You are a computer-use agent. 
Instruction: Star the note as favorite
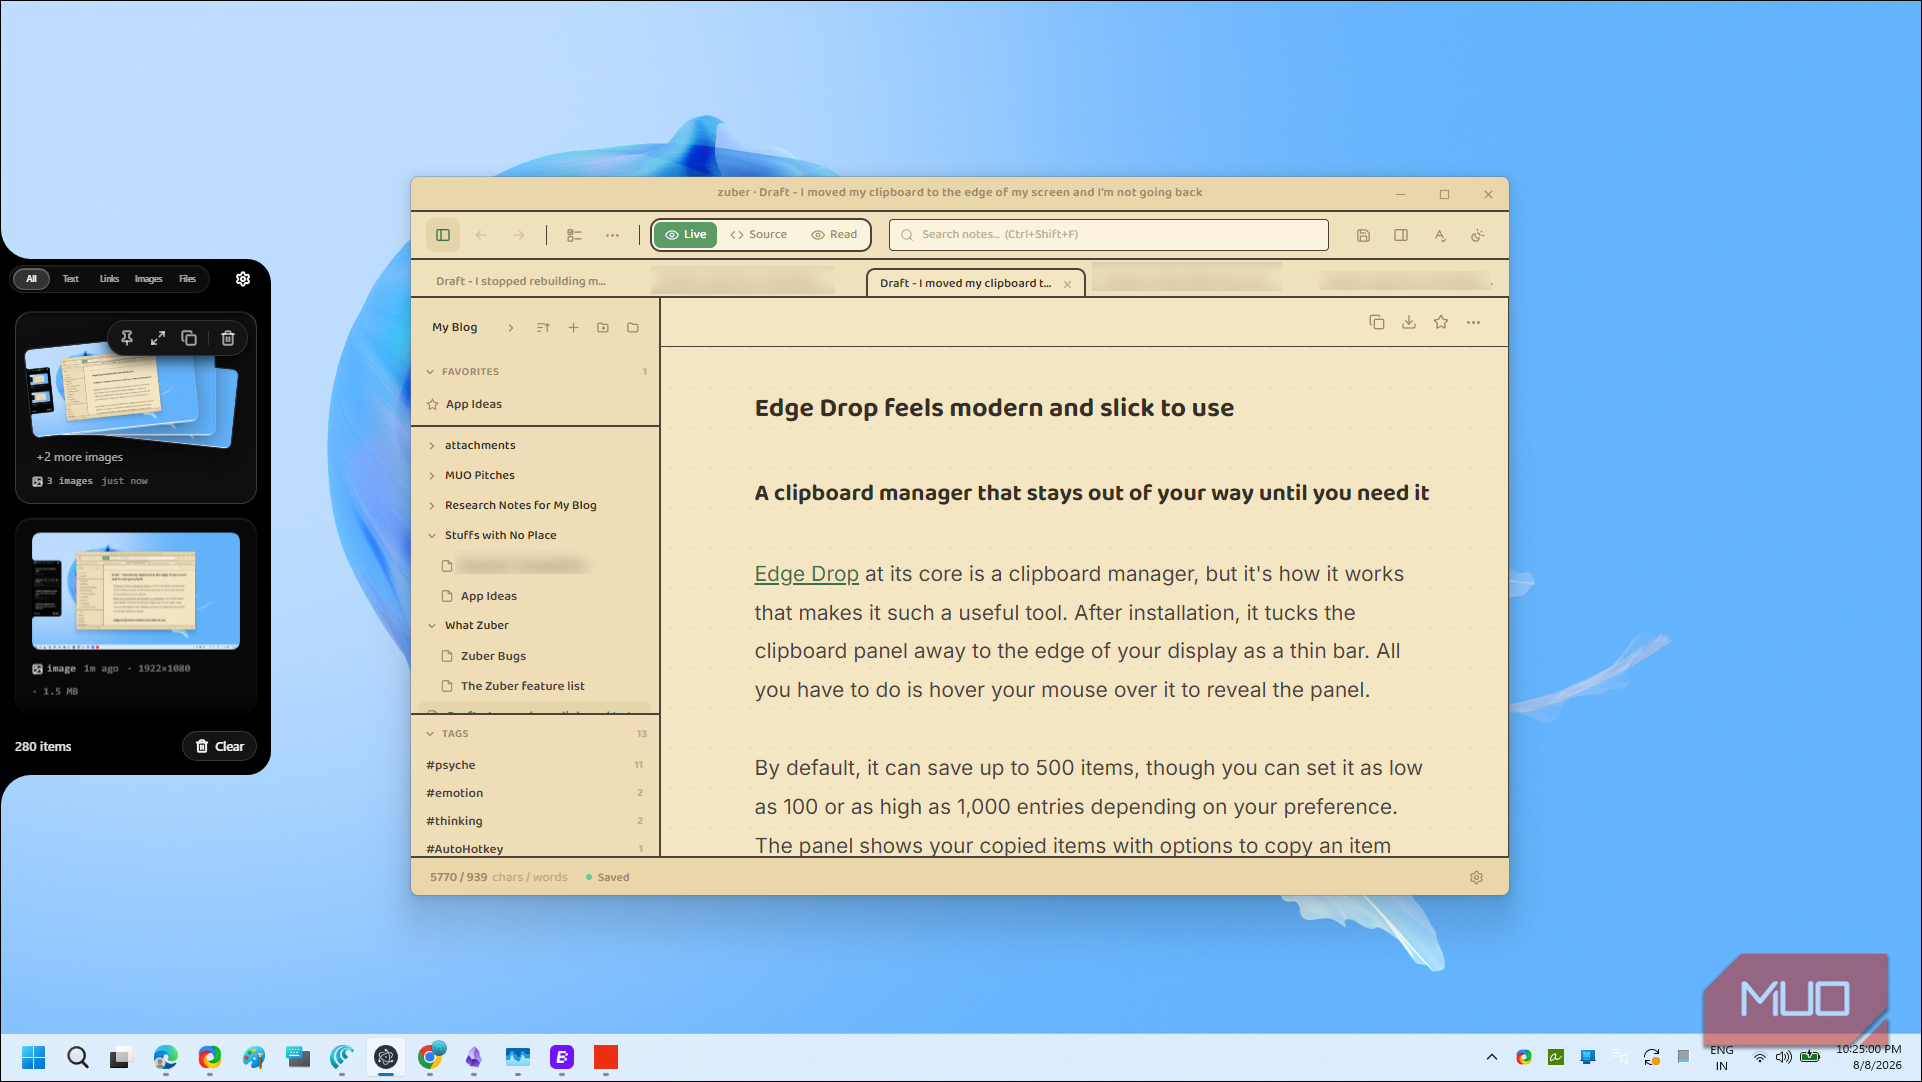(x=1441, y=322)
